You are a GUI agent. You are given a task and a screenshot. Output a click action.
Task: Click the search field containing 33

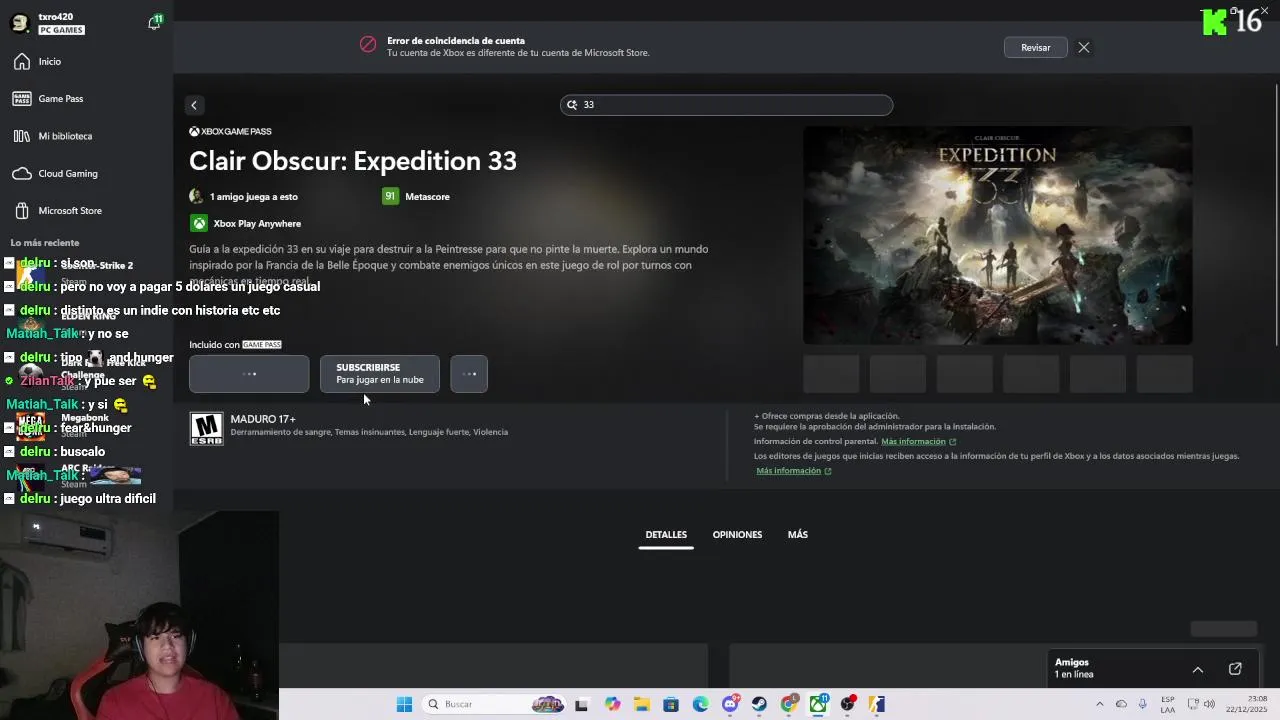coord(726,105)
